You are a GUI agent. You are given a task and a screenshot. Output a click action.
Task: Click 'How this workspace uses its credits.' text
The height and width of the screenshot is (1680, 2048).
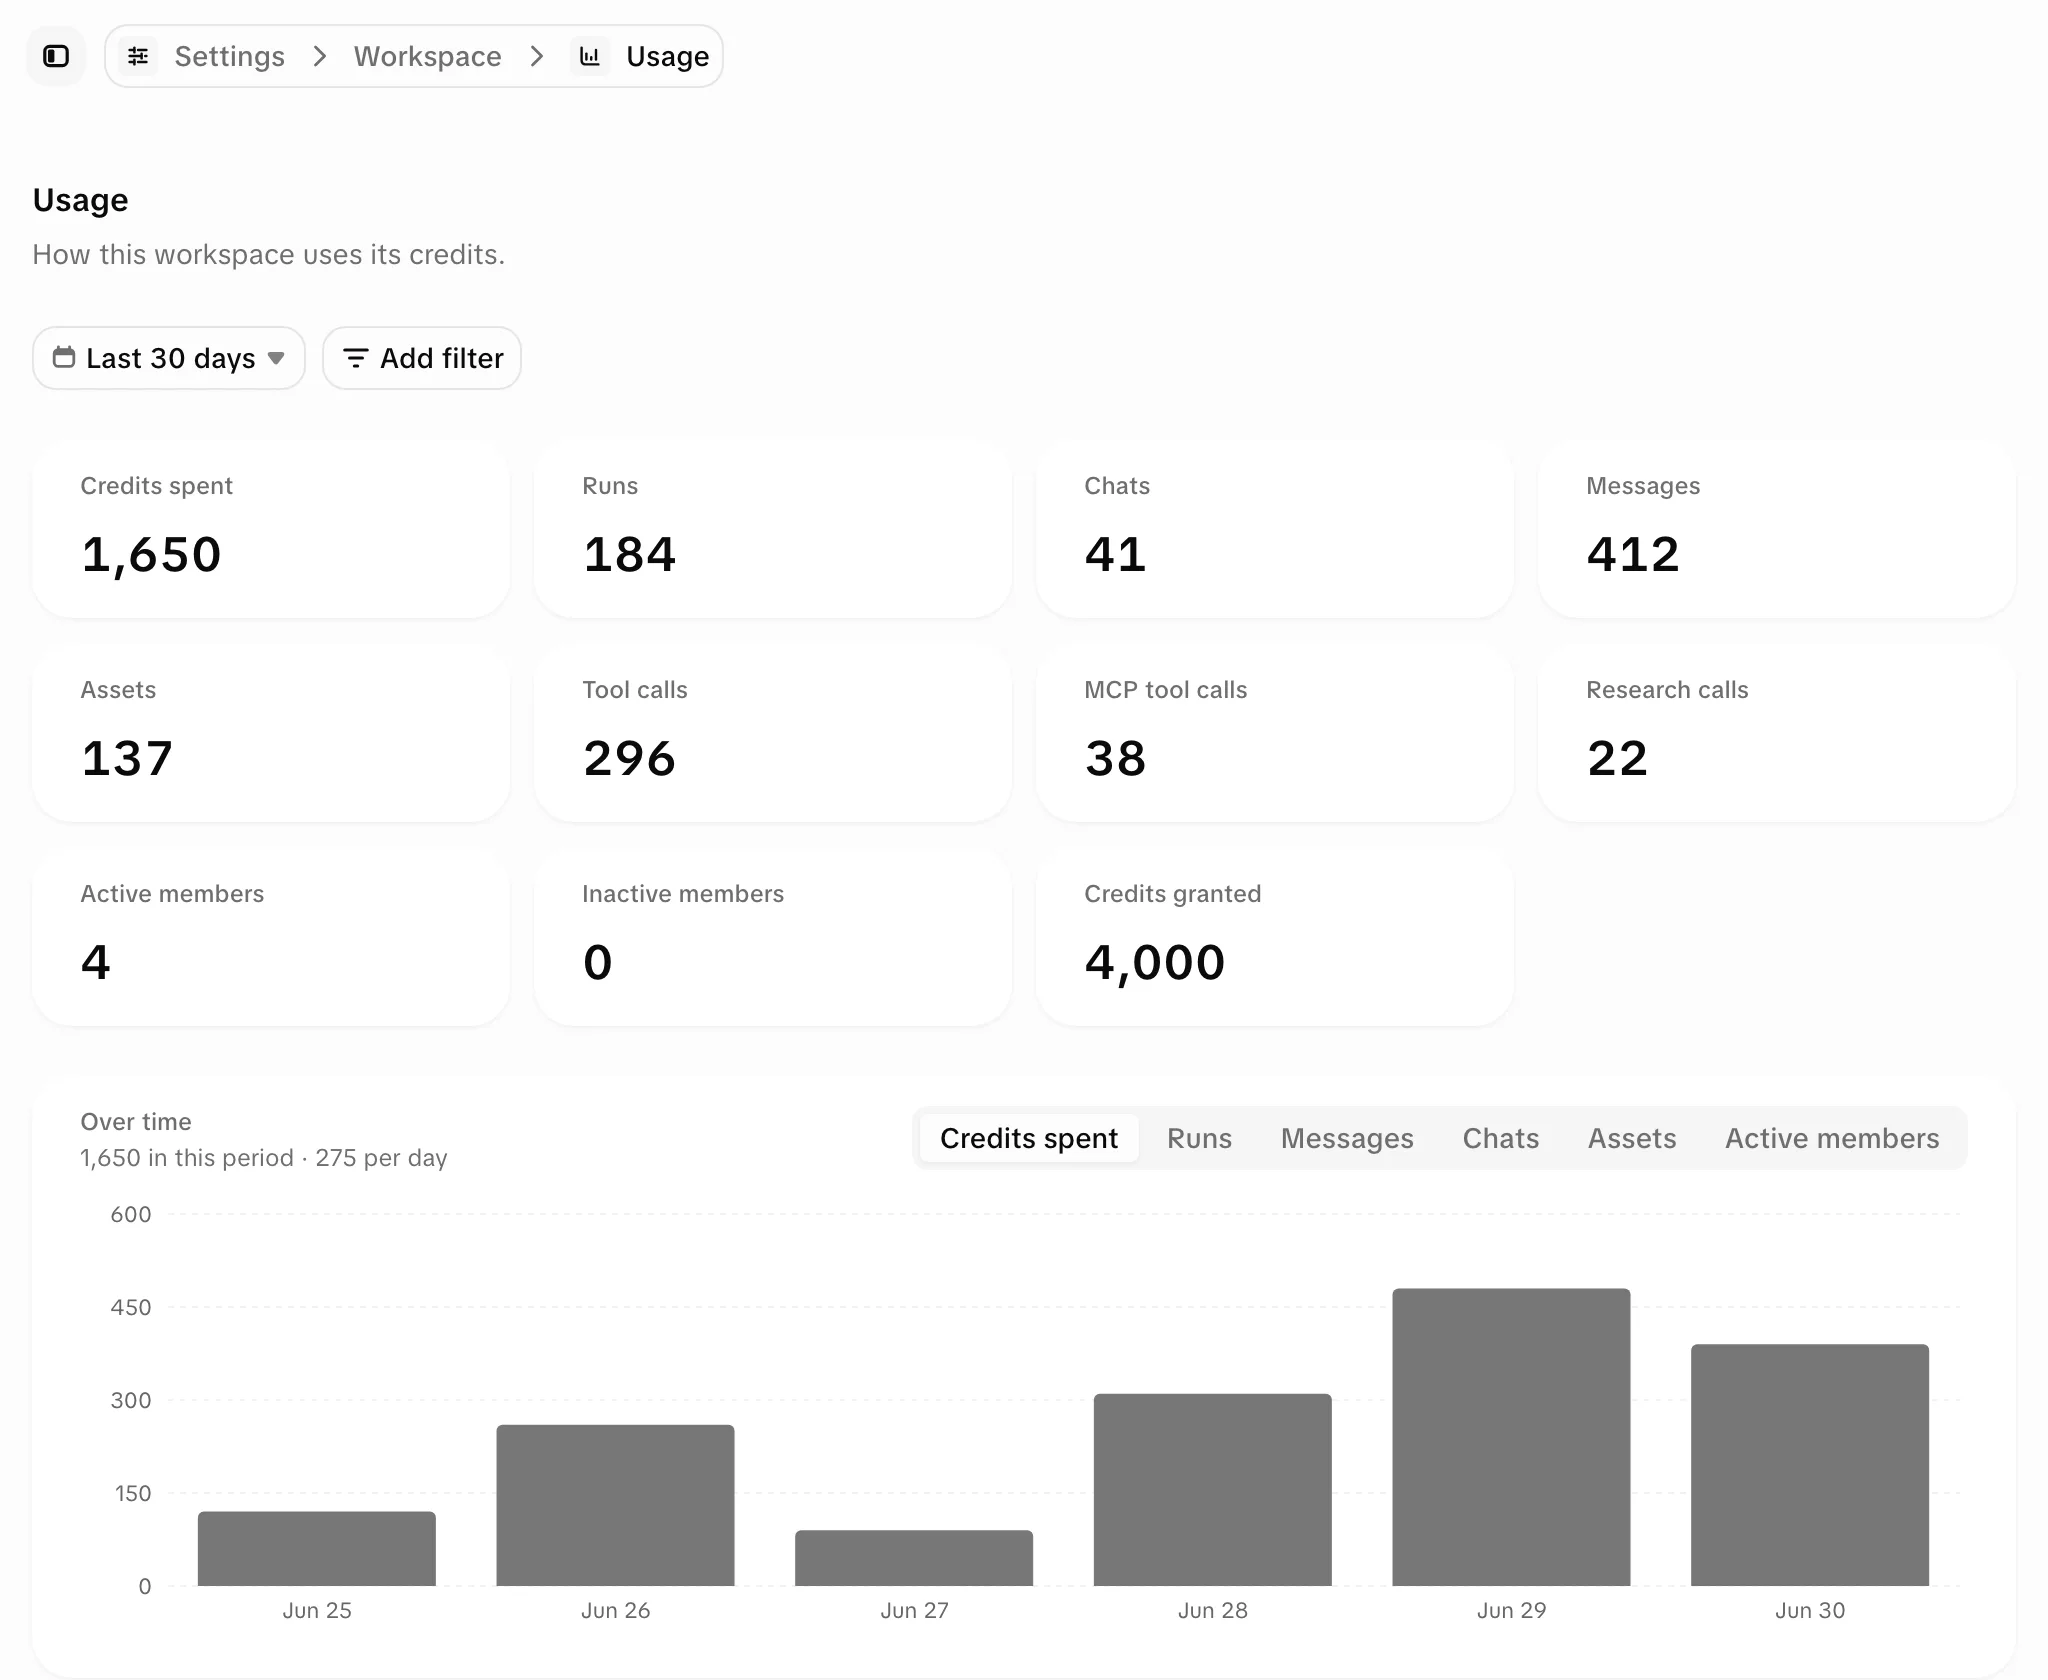click(269, 255)
